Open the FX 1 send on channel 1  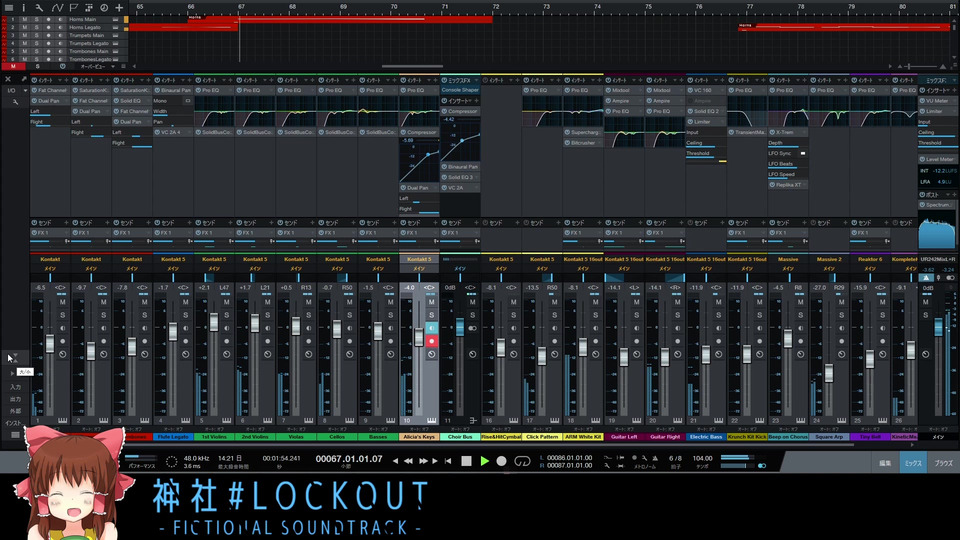50,233
